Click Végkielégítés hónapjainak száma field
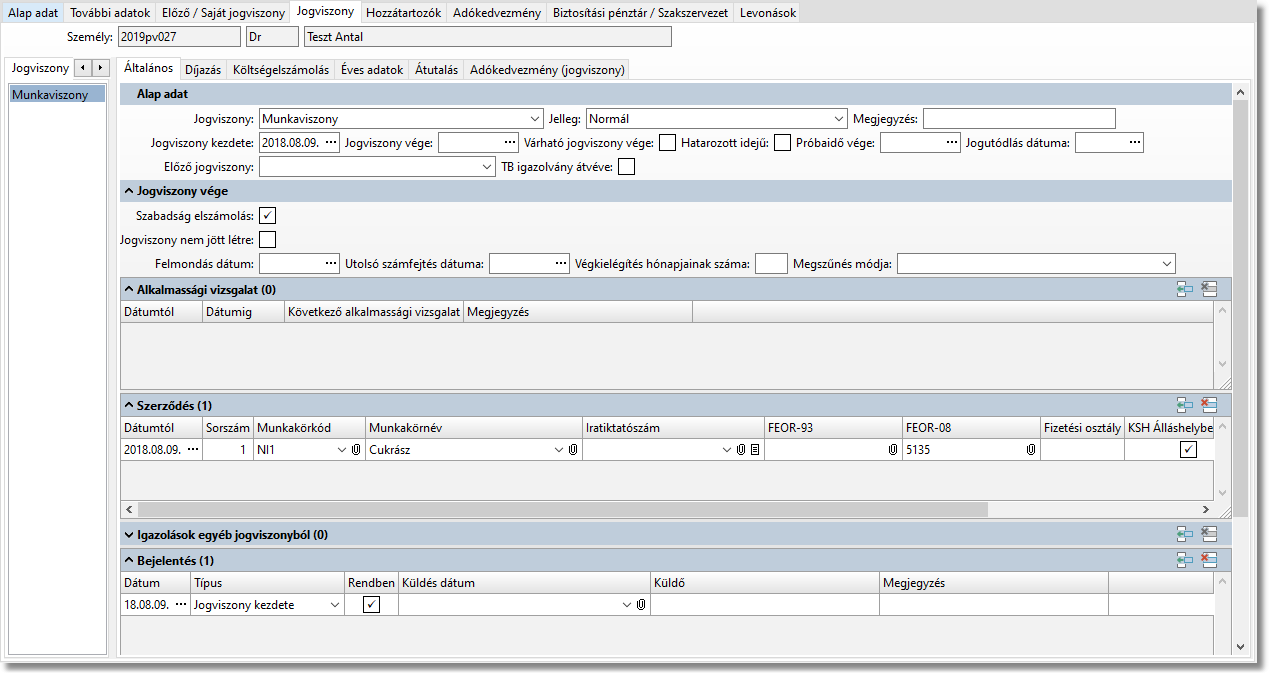The width and height of the screenshot is (1269, 675). click(x=771, y=263)
